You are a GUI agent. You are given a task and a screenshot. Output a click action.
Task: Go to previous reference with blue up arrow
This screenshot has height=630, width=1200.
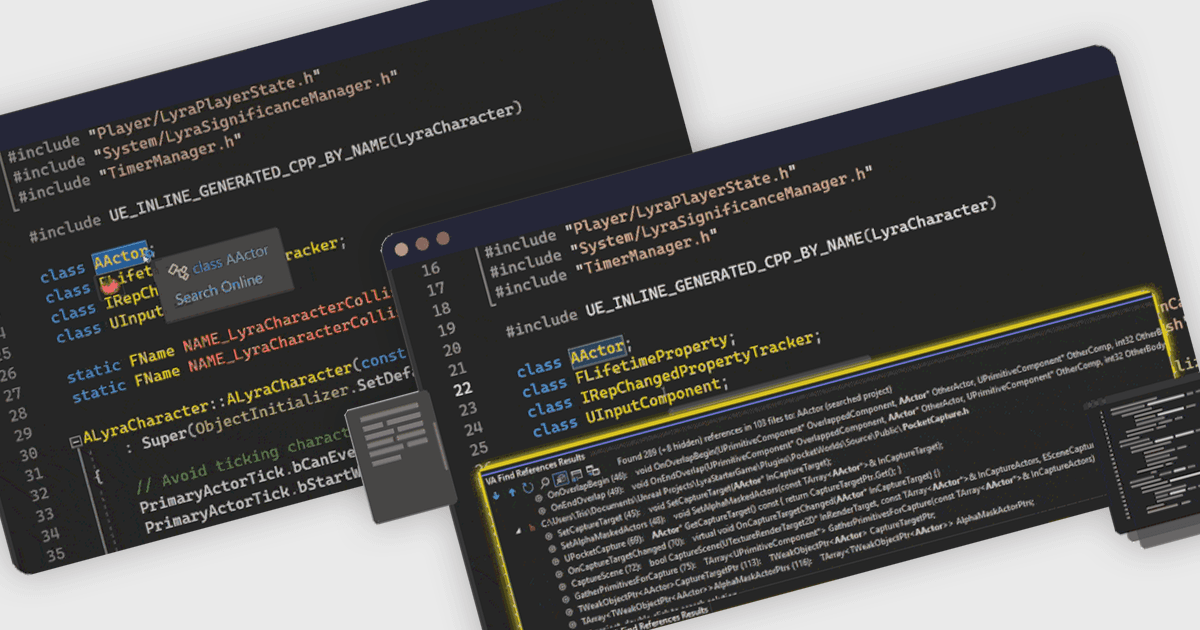512,492
